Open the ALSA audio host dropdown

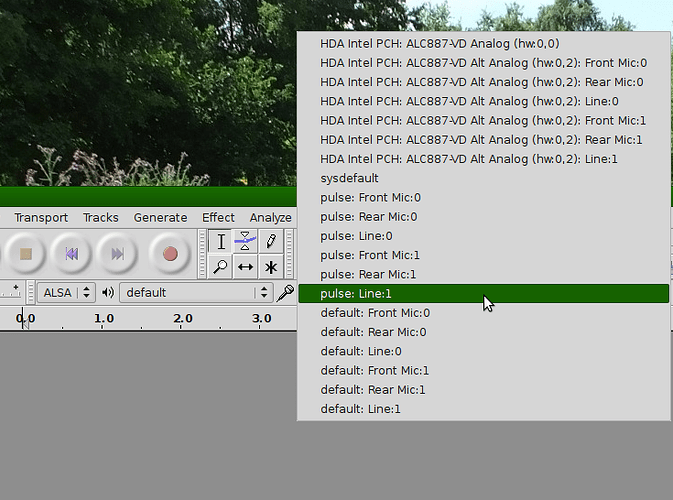point(66,293)
